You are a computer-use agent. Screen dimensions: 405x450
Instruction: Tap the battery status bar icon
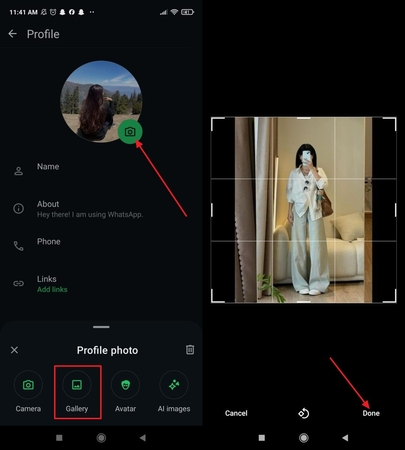[x=187, y=12]
